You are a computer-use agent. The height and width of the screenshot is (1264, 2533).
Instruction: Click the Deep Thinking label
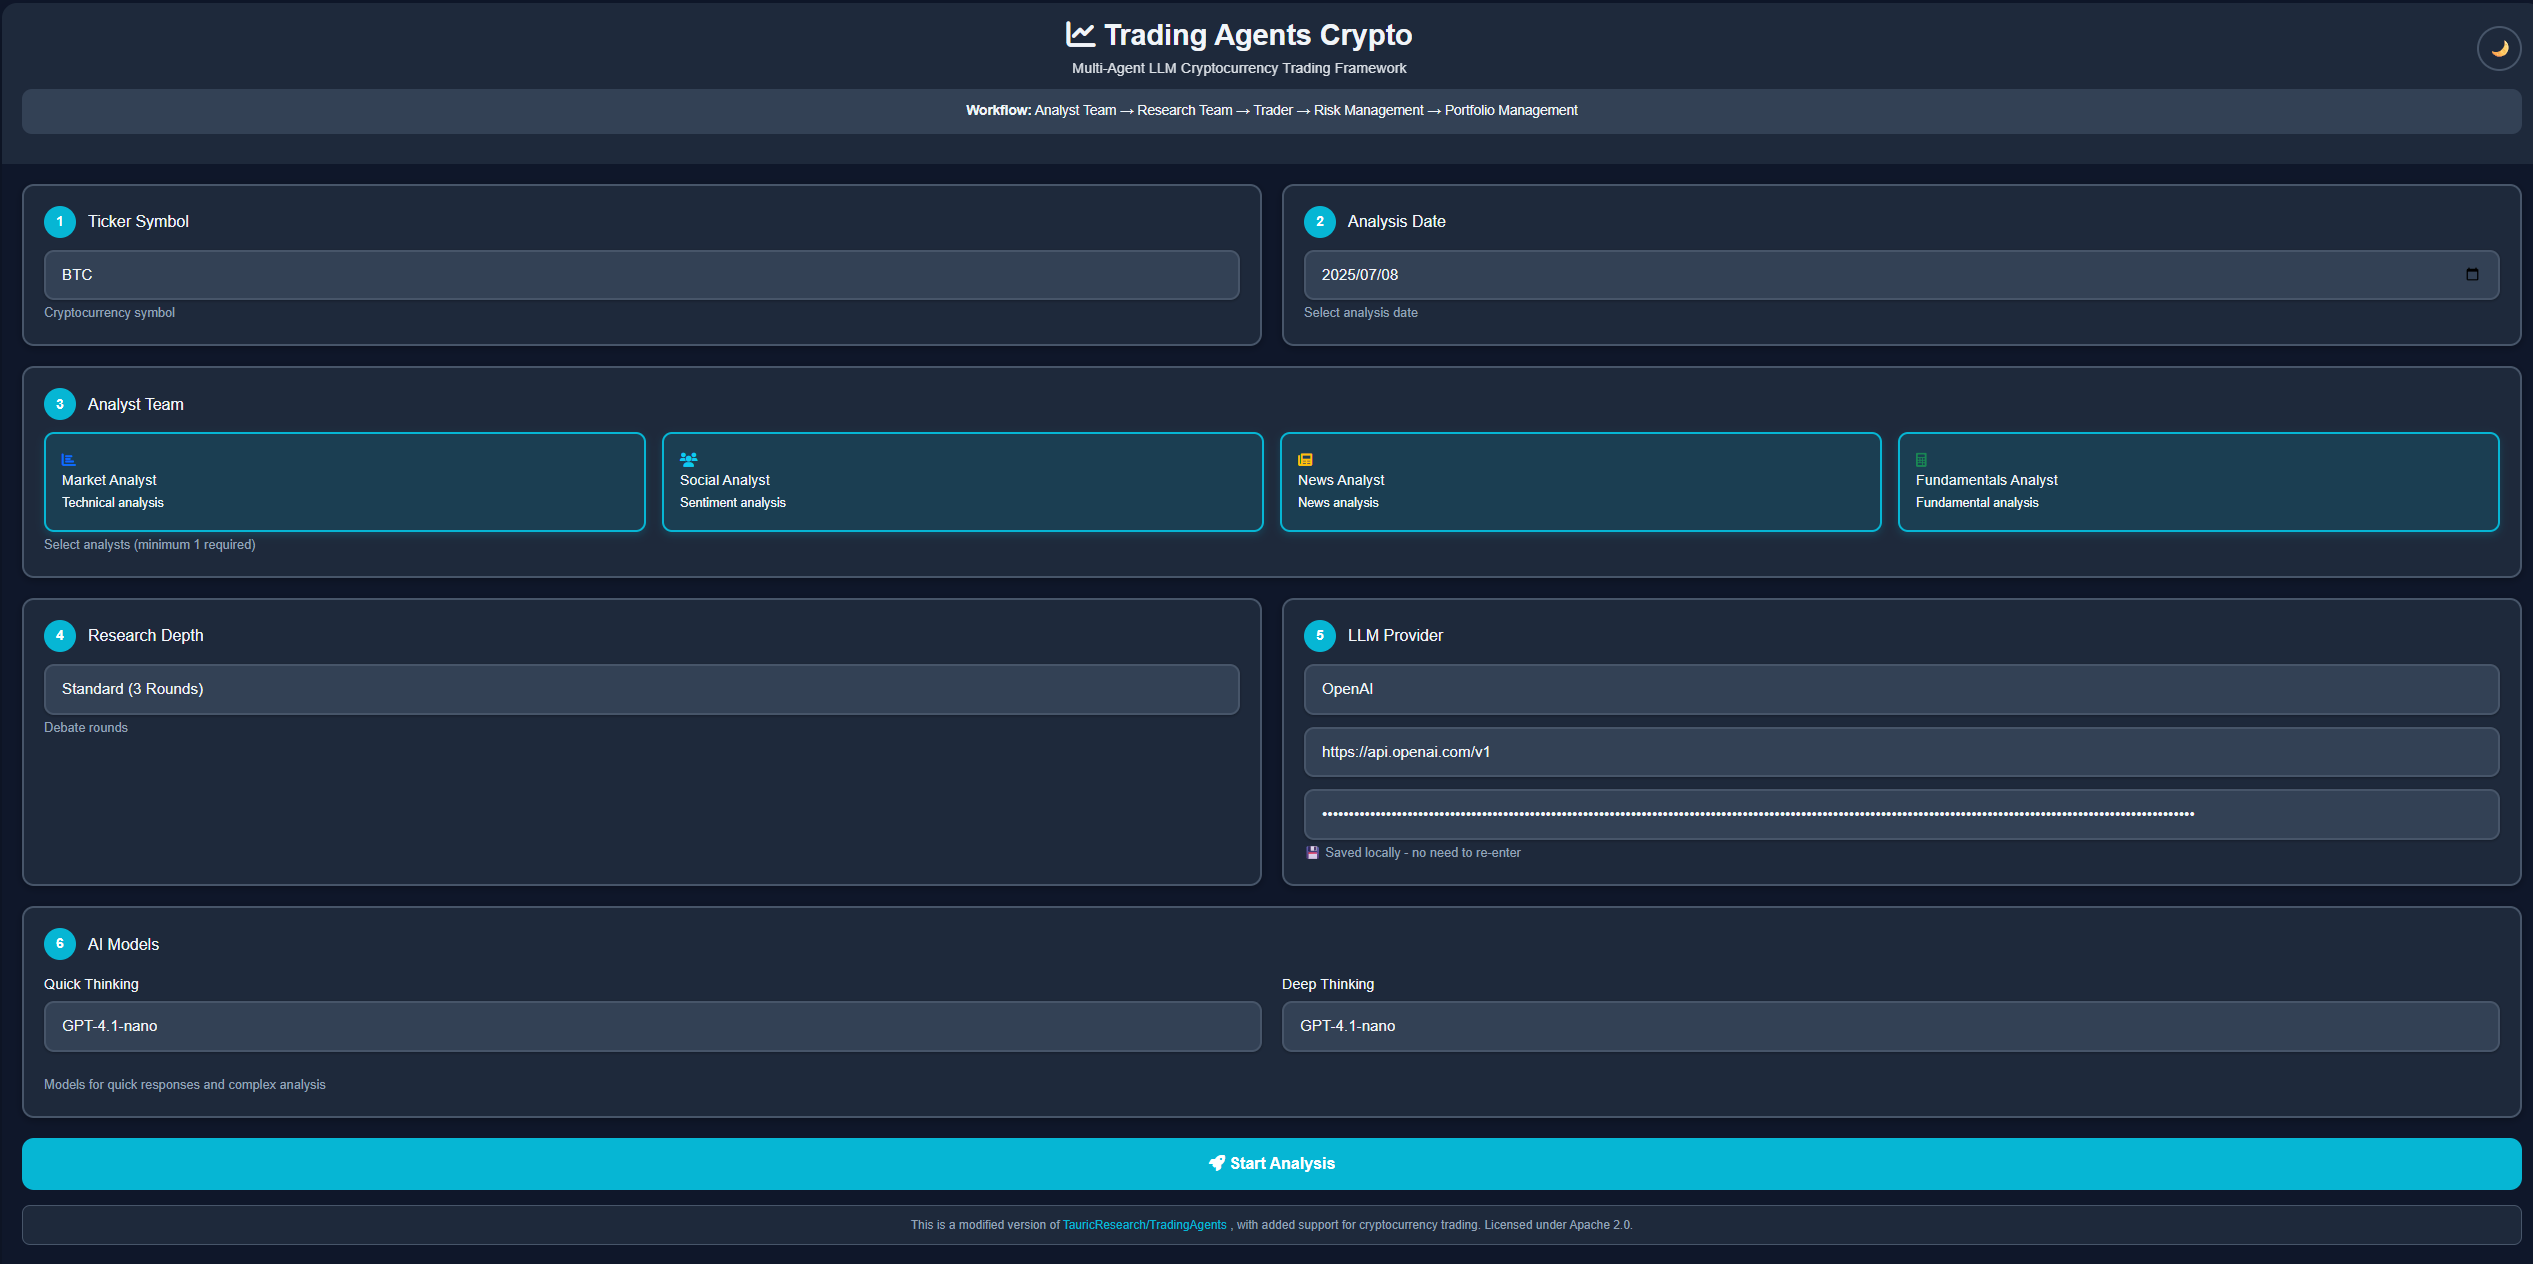tap(1328, 984)
